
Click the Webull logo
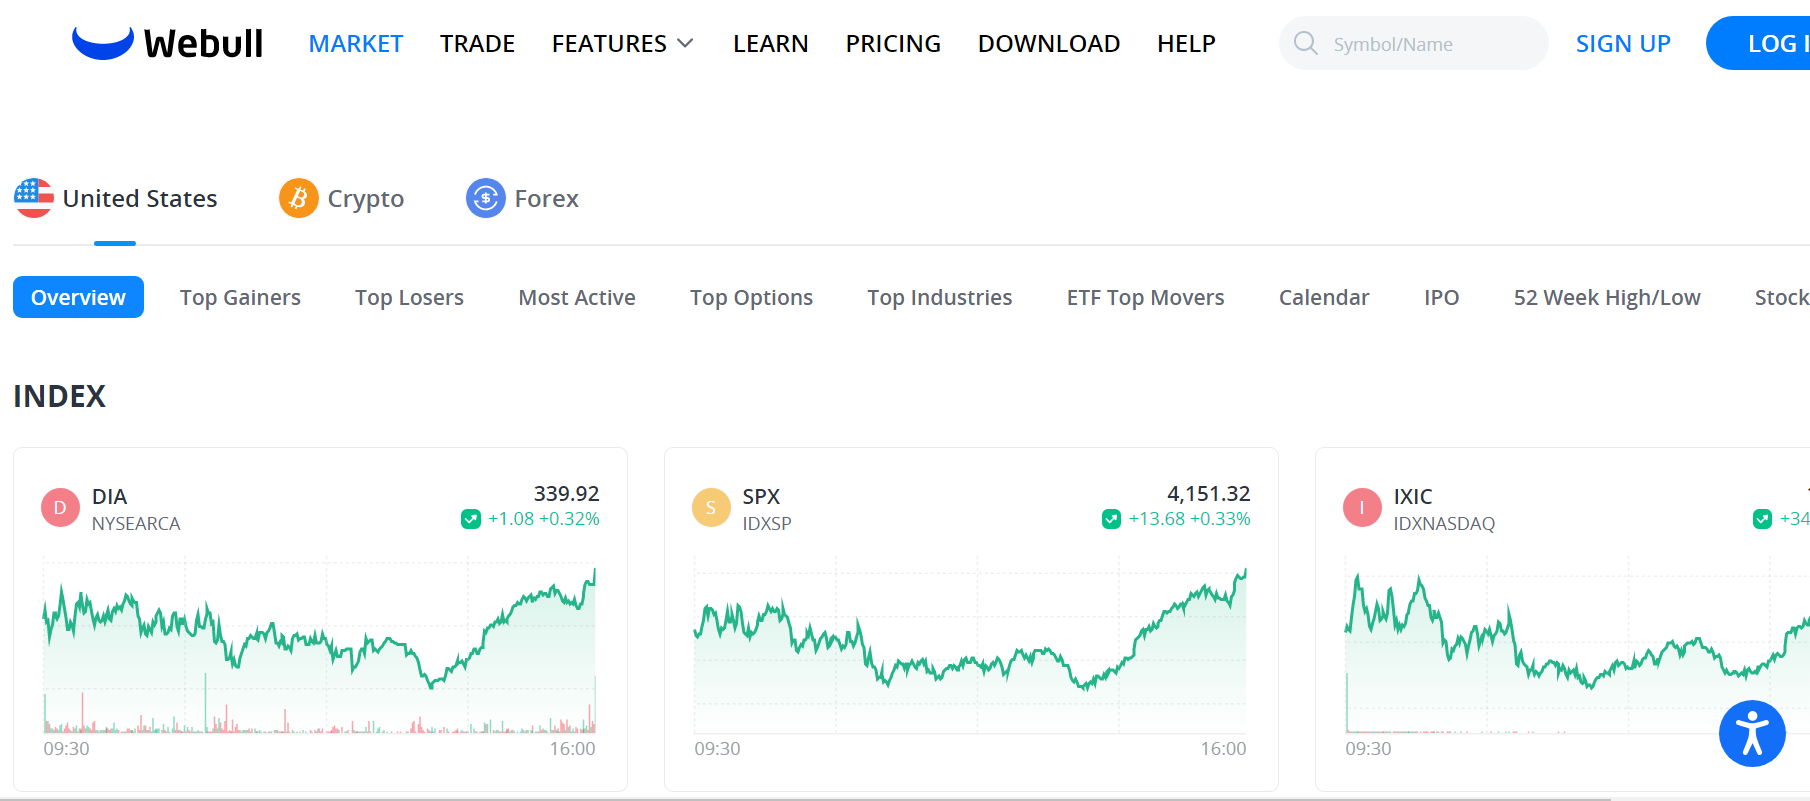click(167, 43)
